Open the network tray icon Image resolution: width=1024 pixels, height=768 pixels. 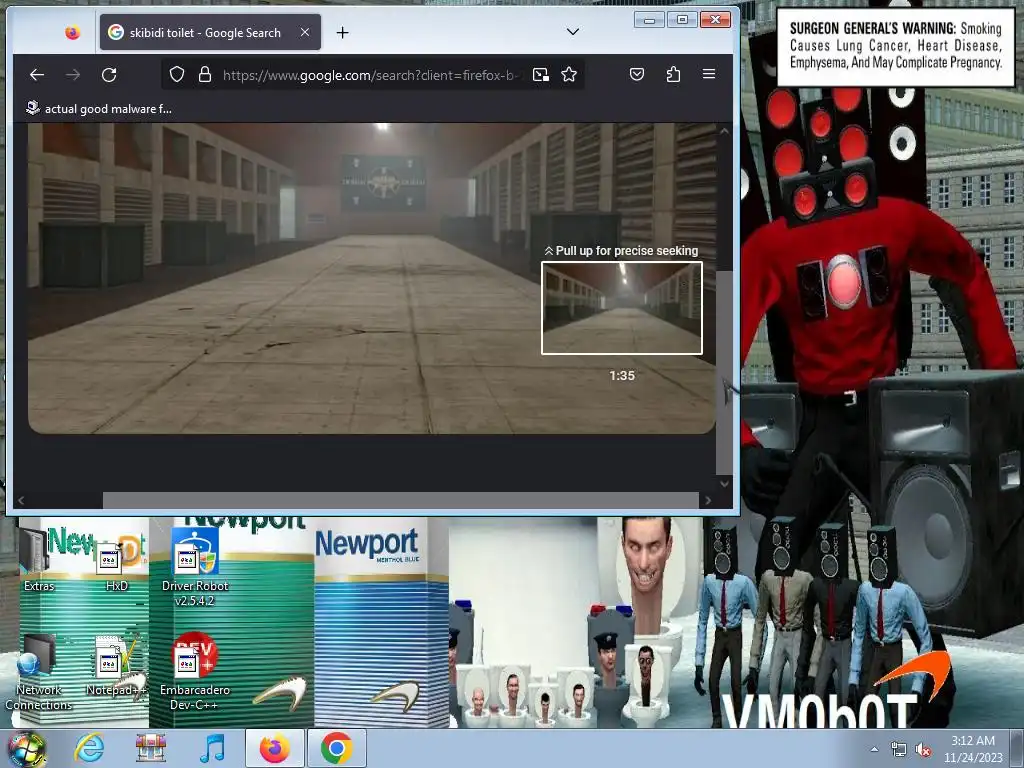coord(899,750)
